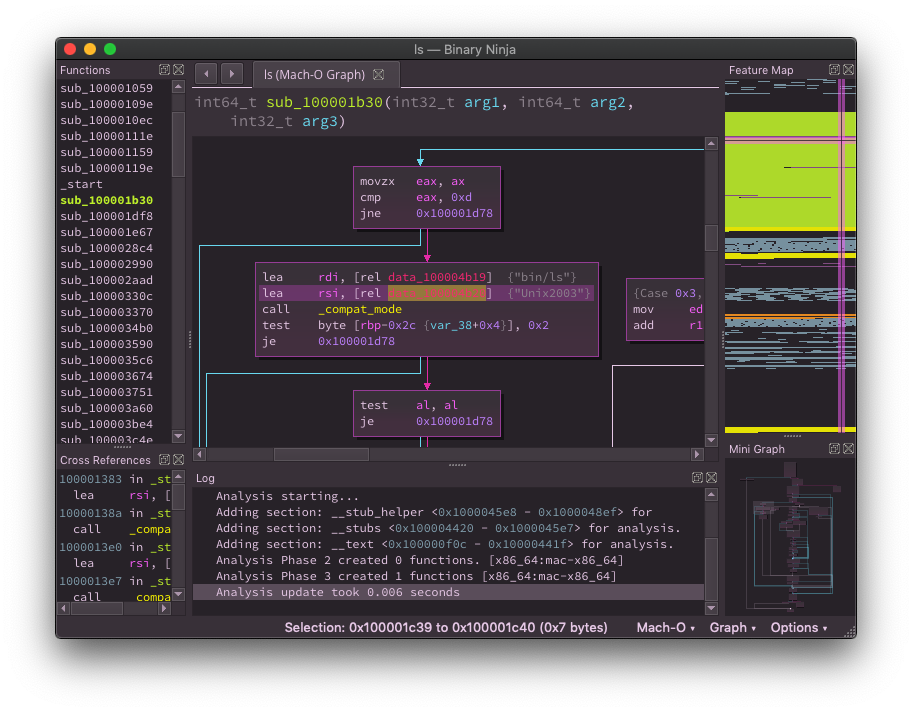Switch to ls (Mach-O Graph) tab
Image resolution: width=912 pixels, height=712 pixels.
tap(313, 75)
